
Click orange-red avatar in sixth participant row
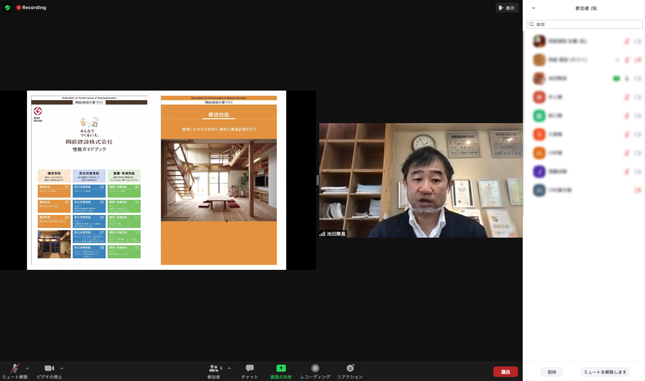539,134
